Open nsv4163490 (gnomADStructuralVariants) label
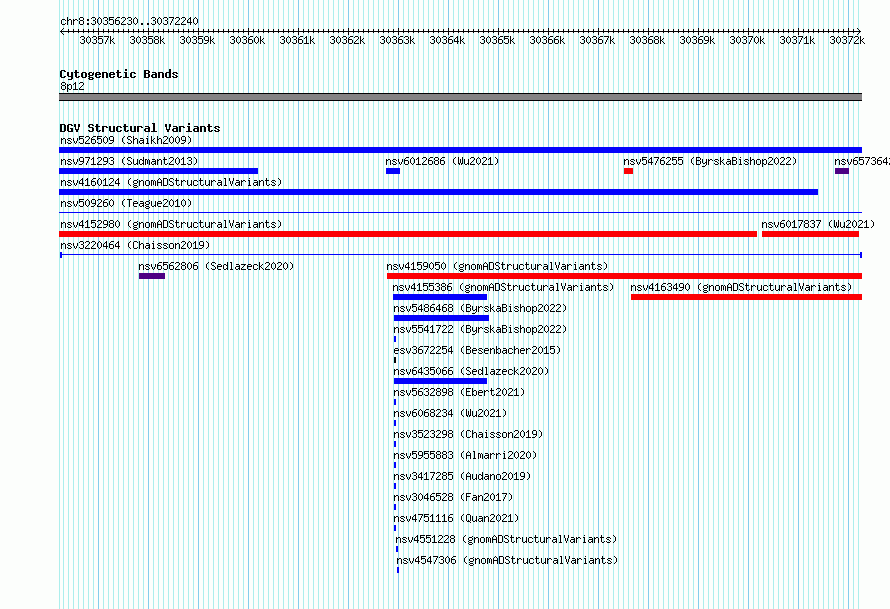 [741, 287]
